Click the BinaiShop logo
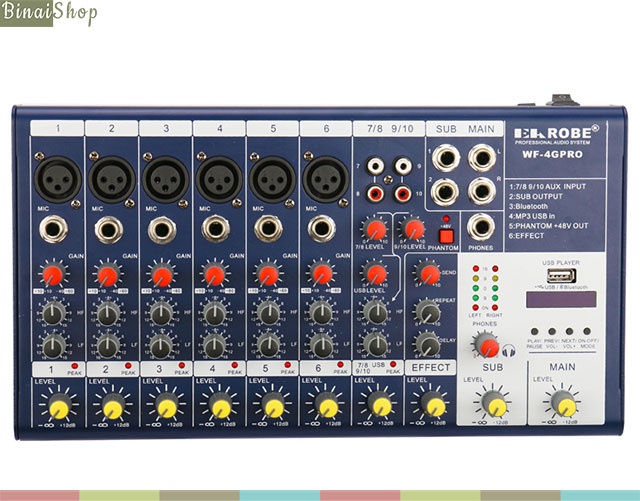Viewport: 640px width, 501px height. [x=49, y=13]
